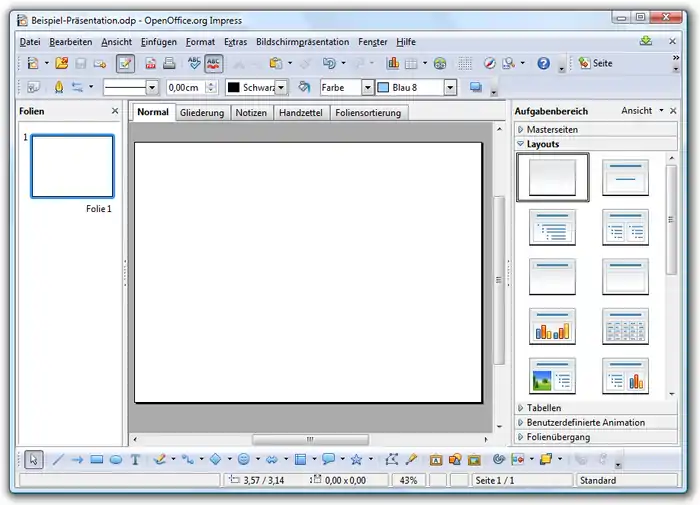
Task: Open the Farbe fill type dropdown
Action: tap(367, 88)
